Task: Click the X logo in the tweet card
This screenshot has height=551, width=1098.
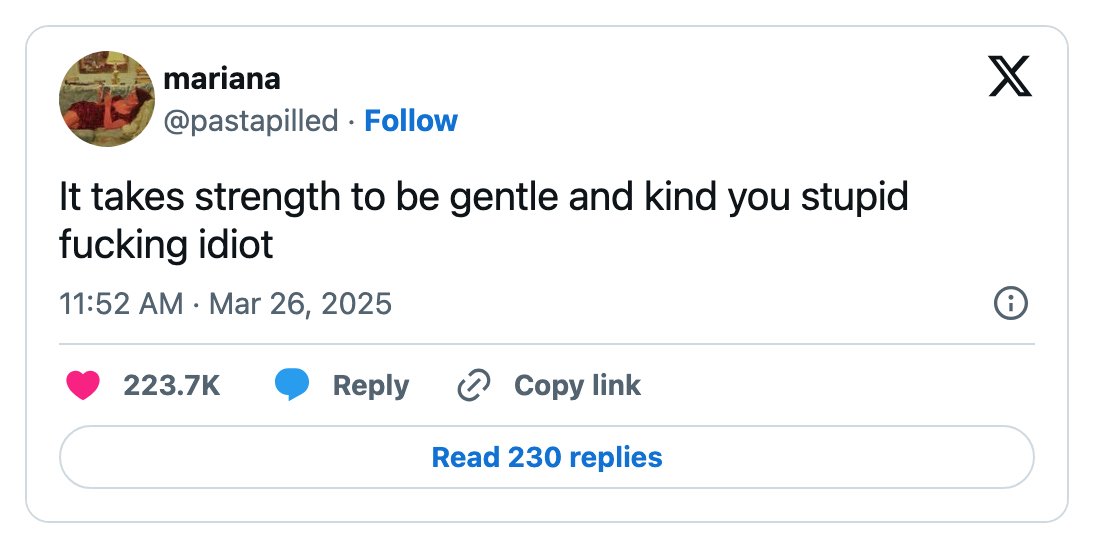Action: click(x=1010, y=76)
